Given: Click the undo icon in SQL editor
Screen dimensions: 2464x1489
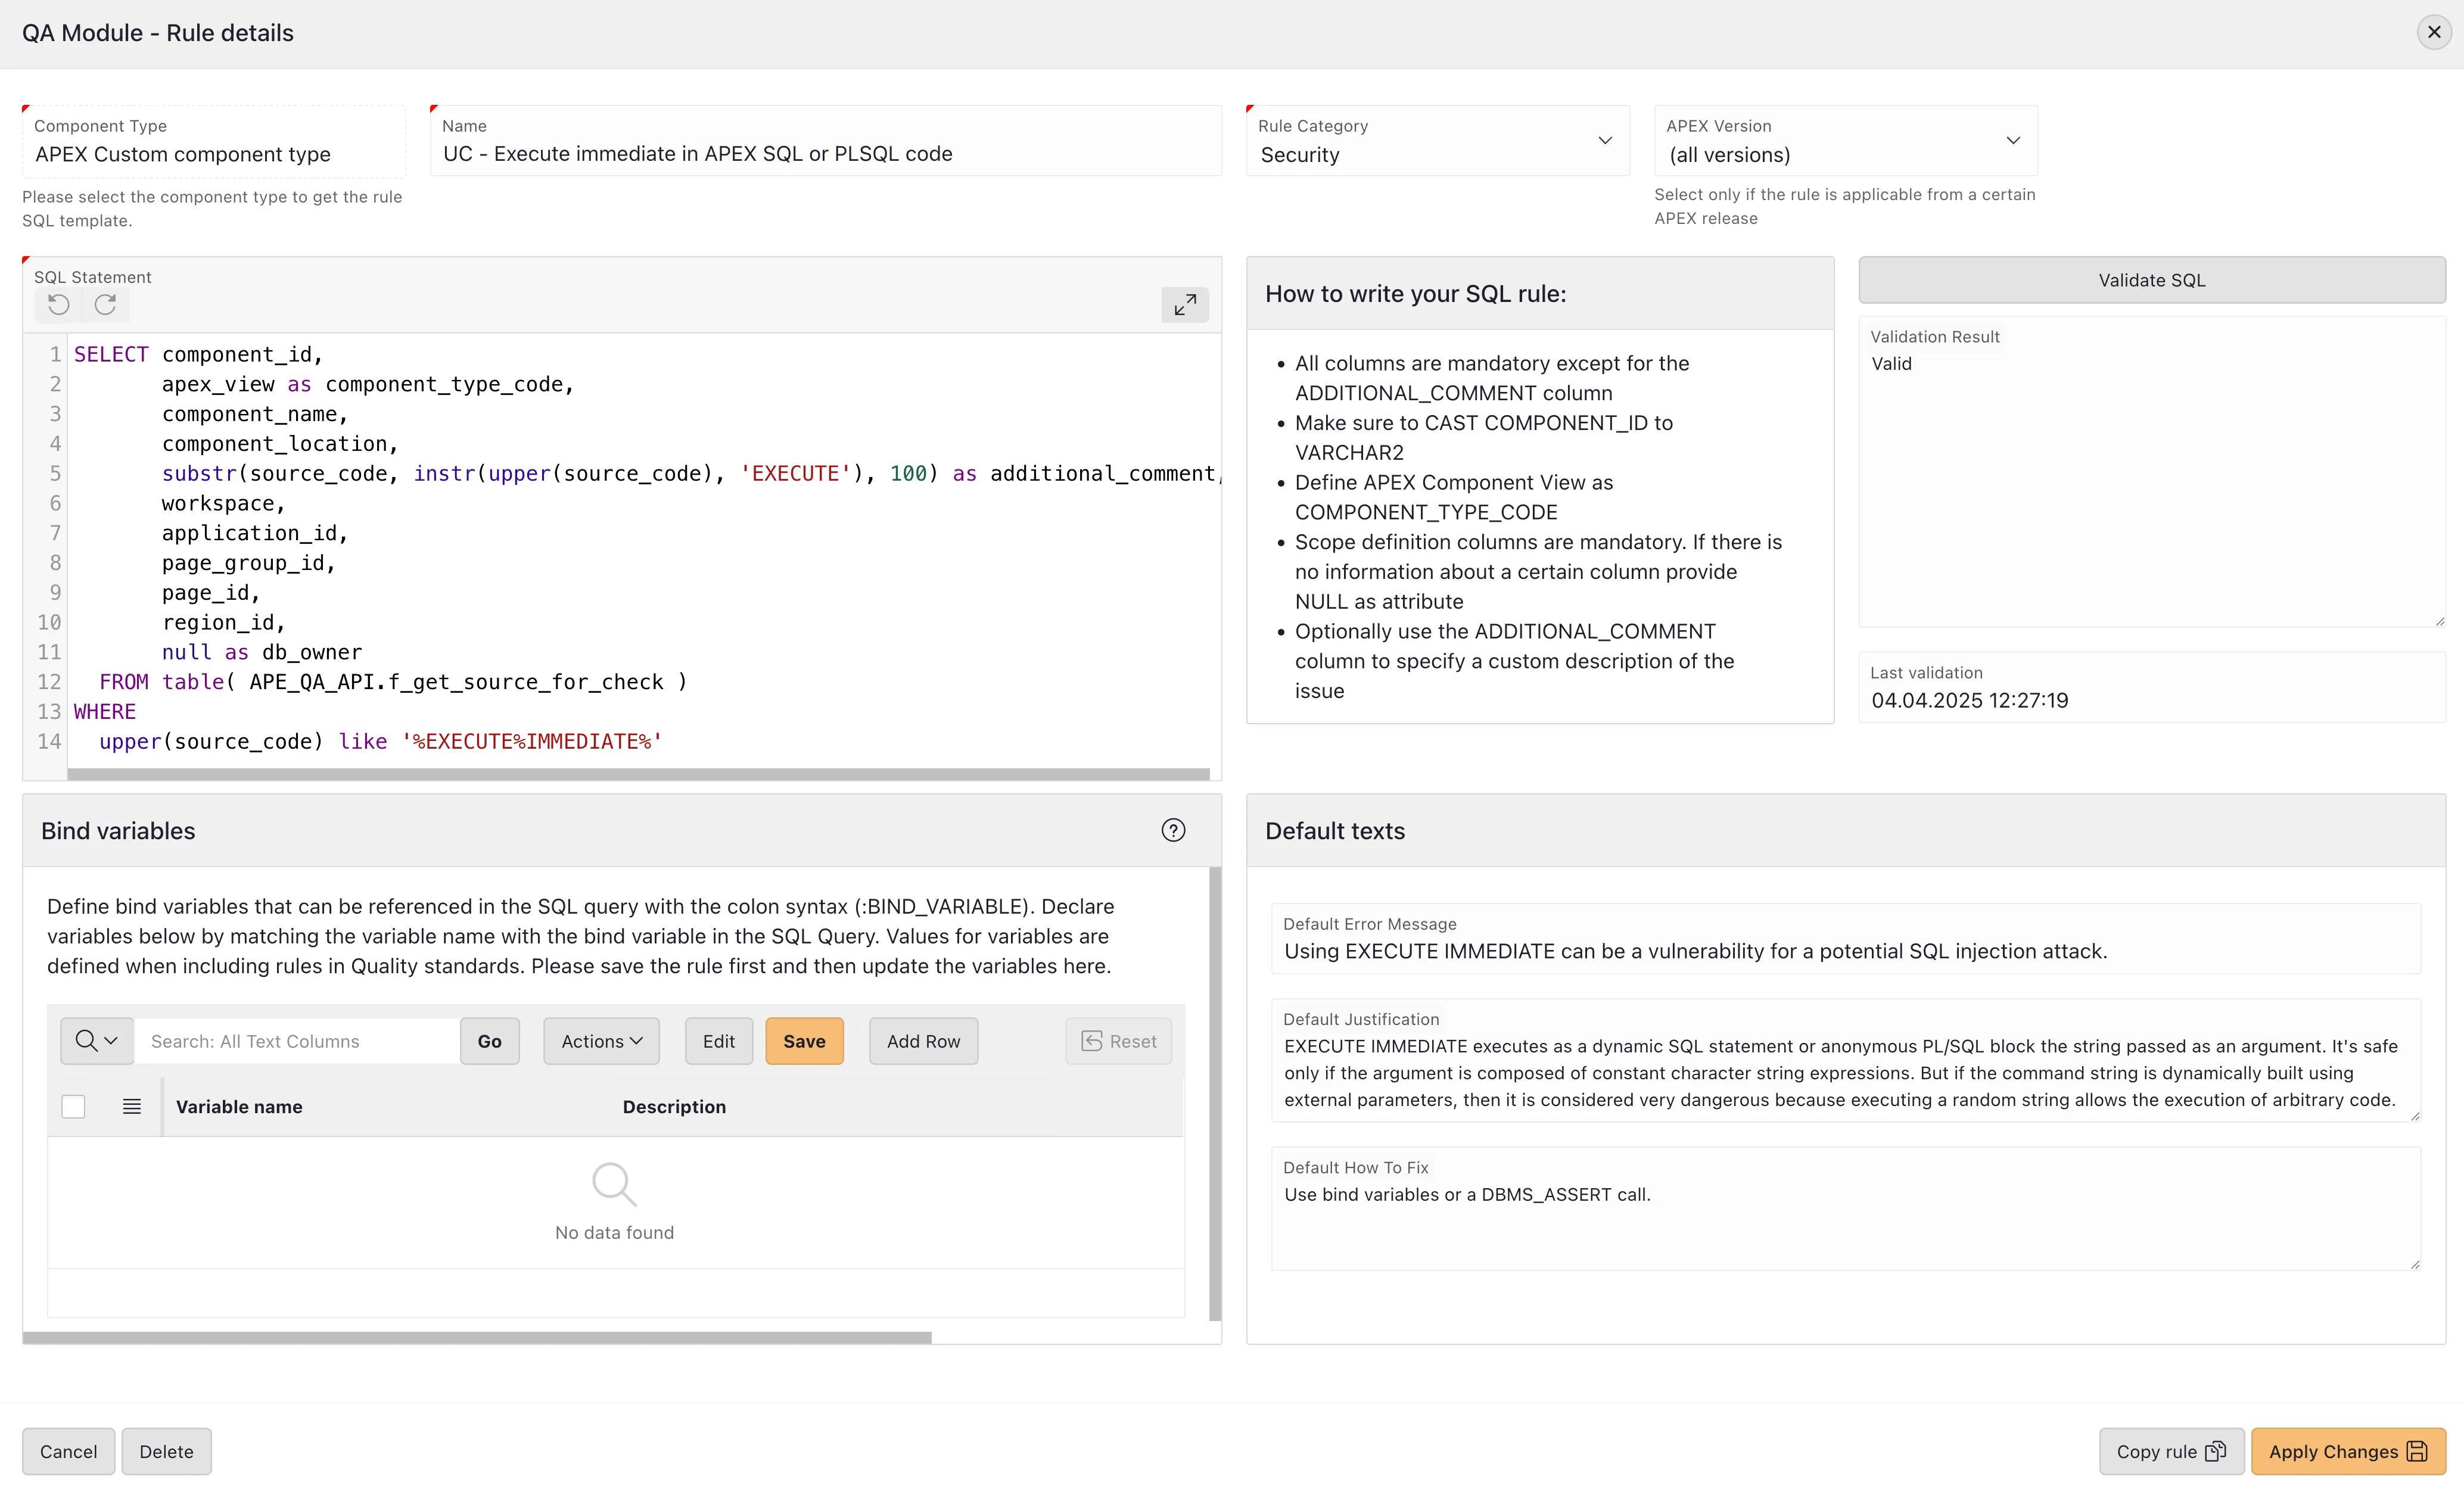Looking at the screenshot, I should point(59,305).
